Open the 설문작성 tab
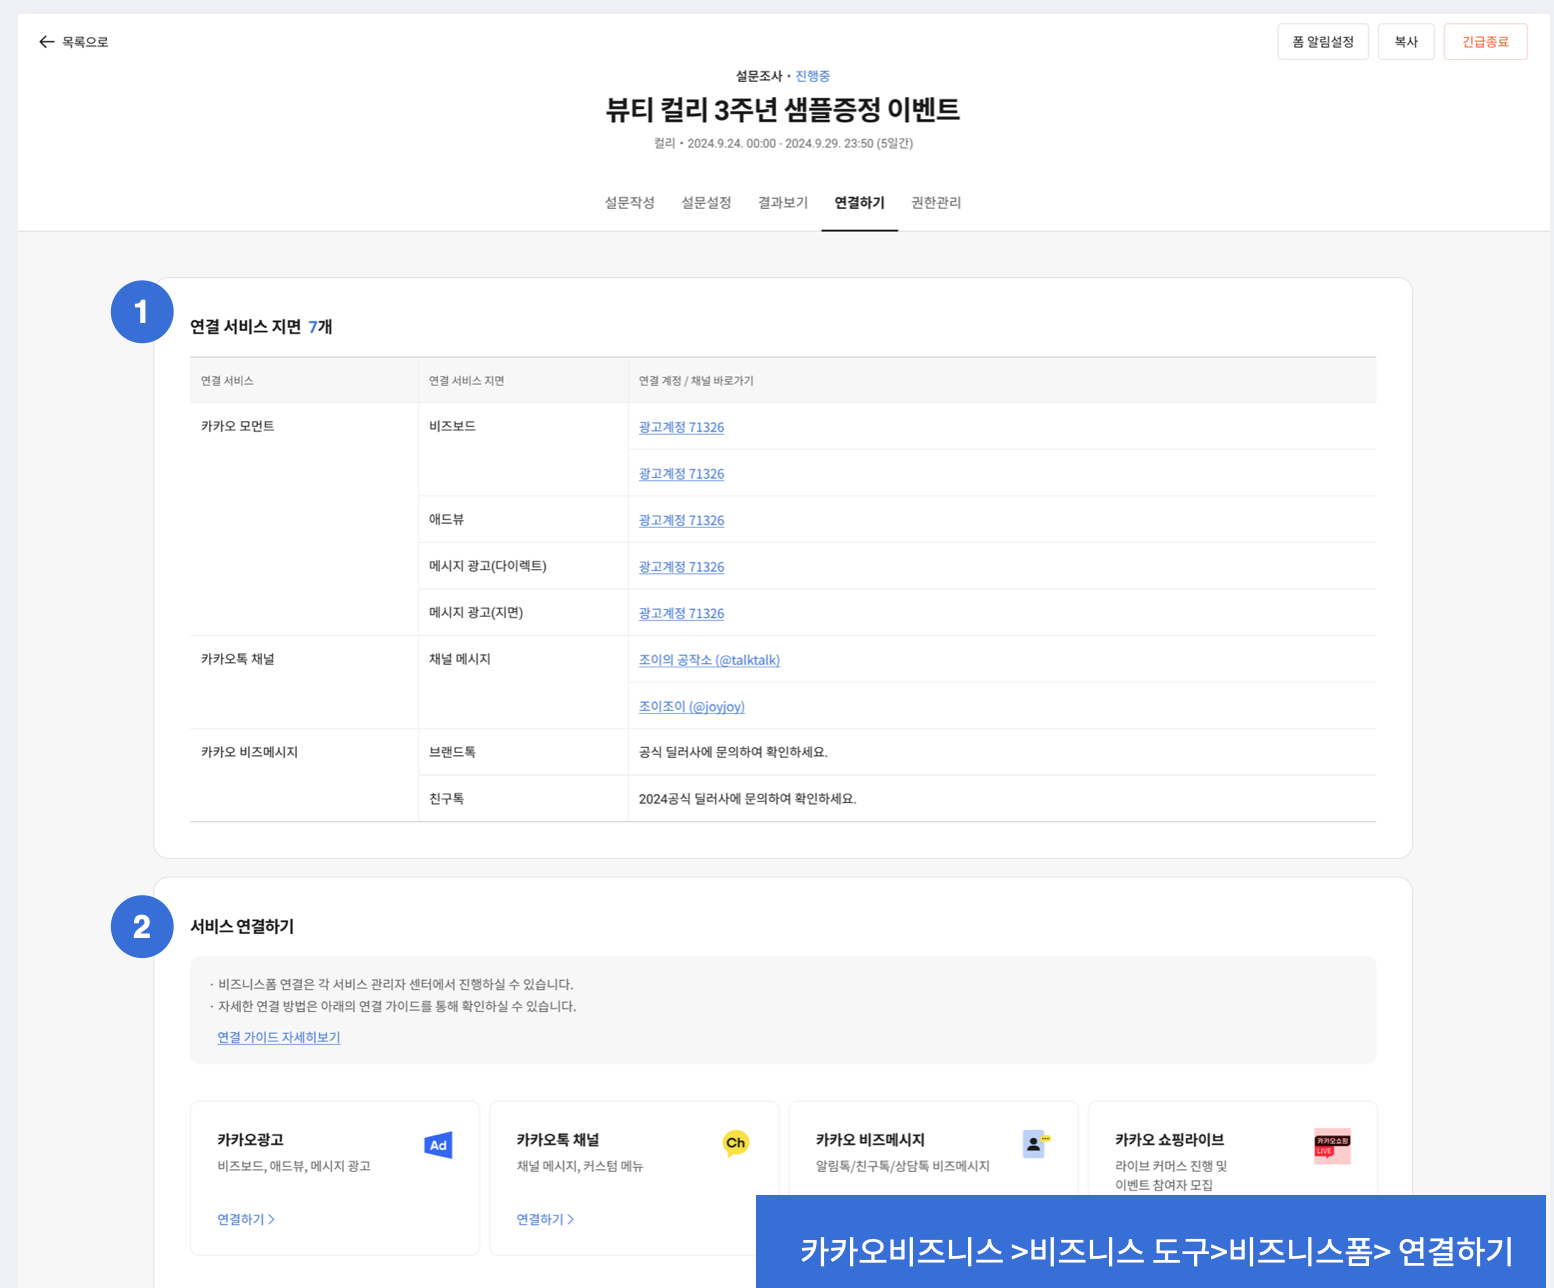 (x=629, y=203)
